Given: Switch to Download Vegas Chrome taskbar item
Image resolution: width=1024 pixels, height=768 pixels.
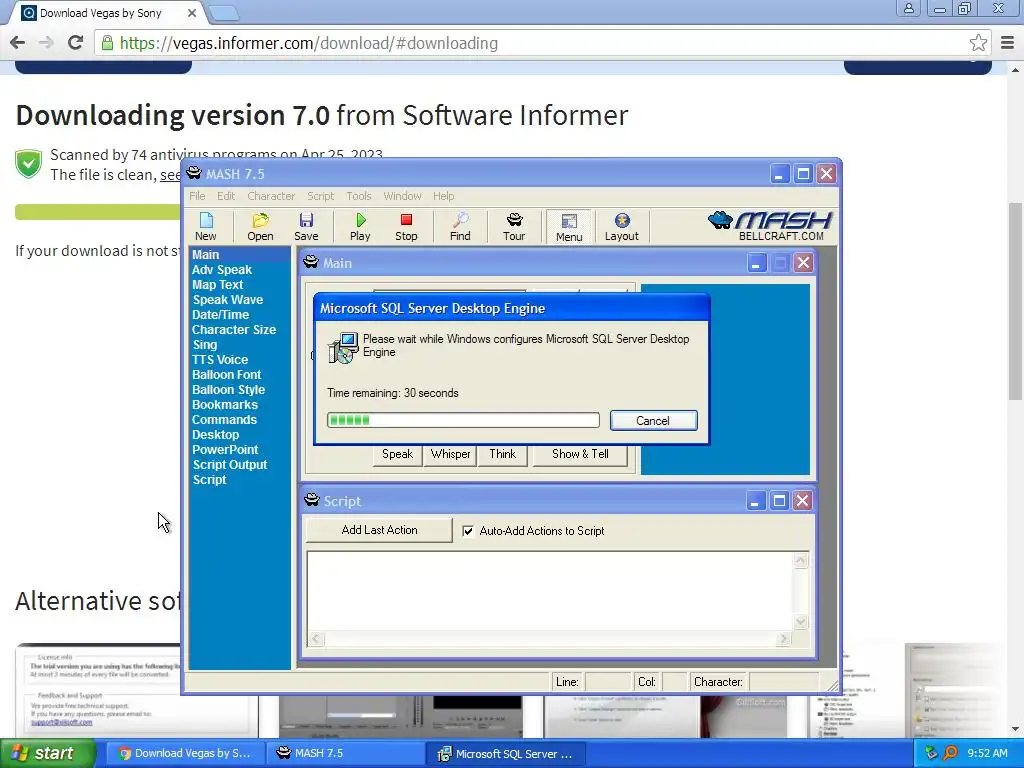Looking at the screenshot, I should point(185,754).
